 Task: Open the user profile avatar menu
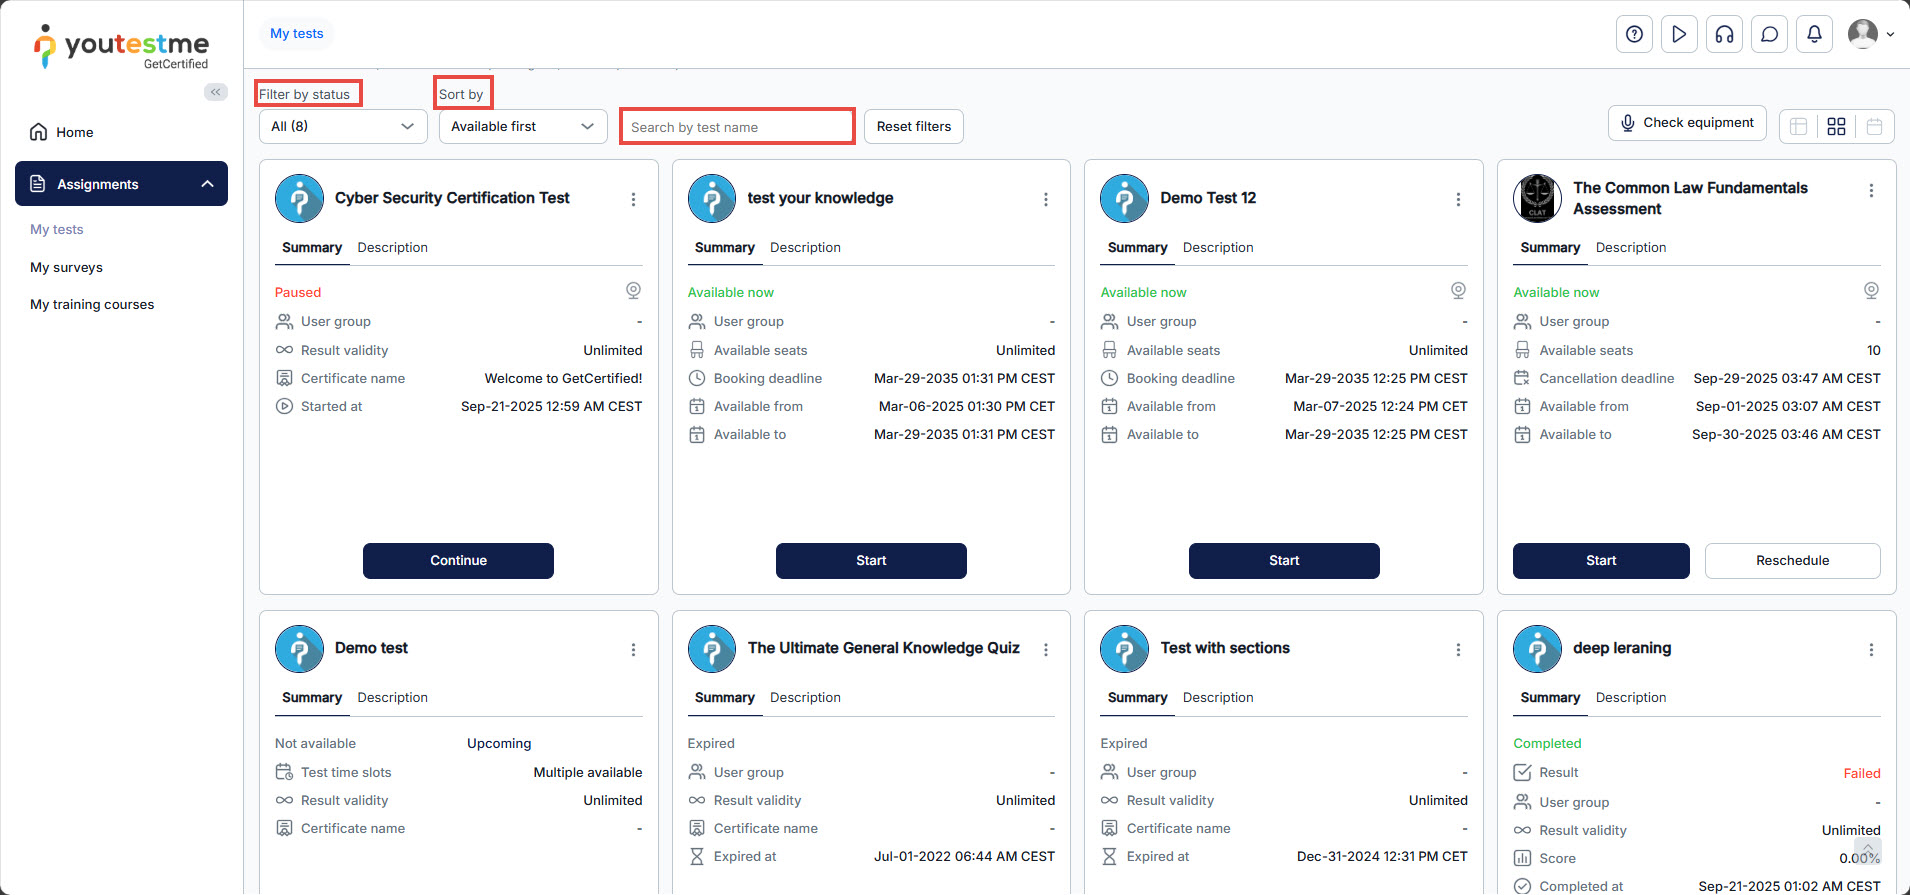[x=1869, y=34]
